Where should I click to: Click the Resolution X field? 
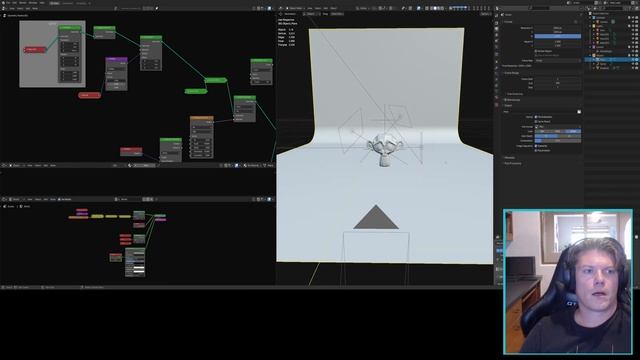(558, 28)
